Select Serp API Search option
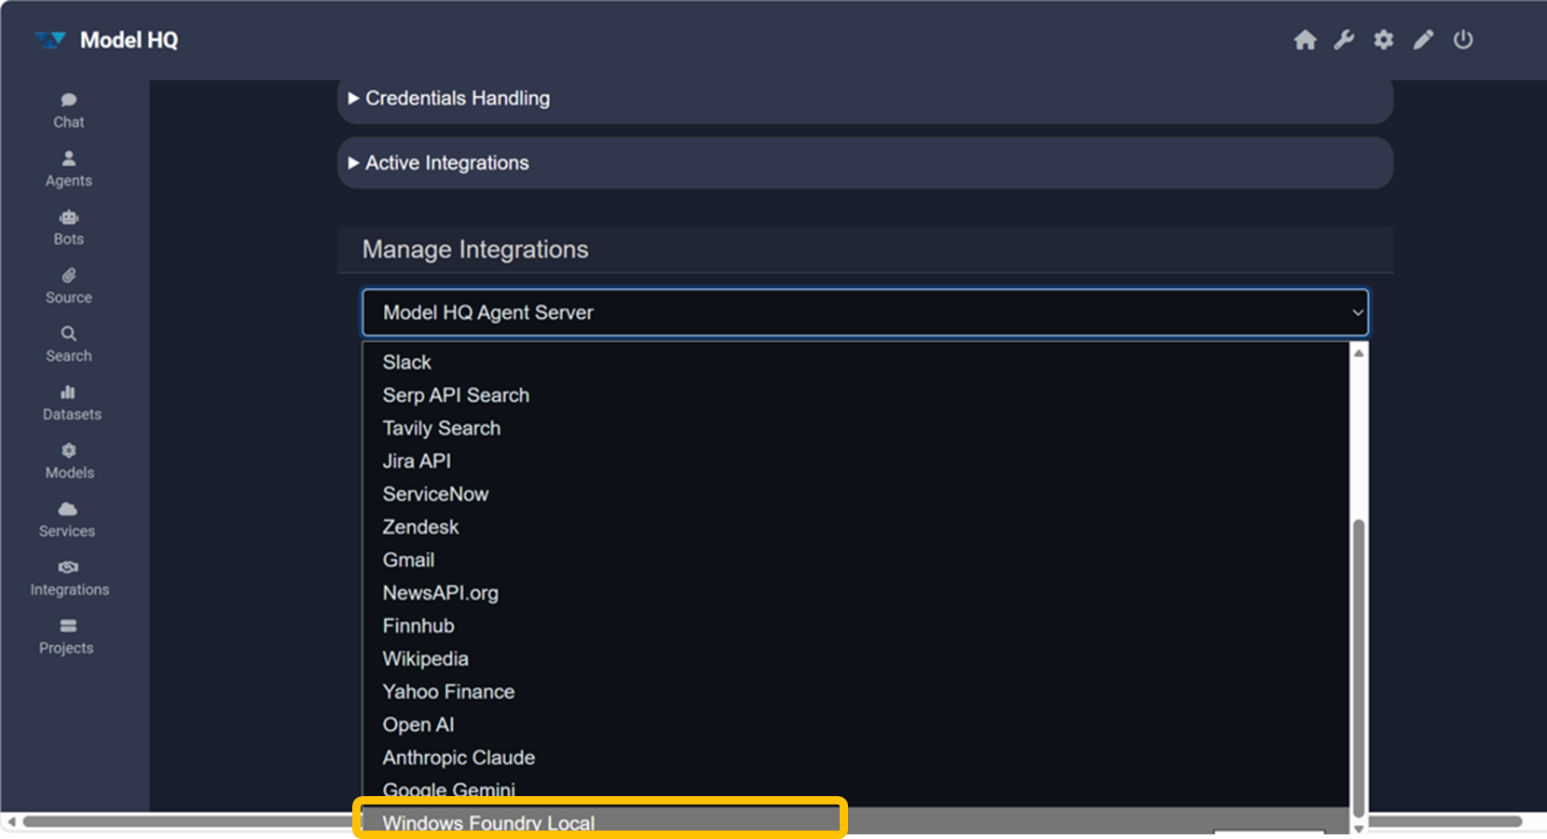The height and width of the screenshot is (839, 1547). (x=855, y=395)
